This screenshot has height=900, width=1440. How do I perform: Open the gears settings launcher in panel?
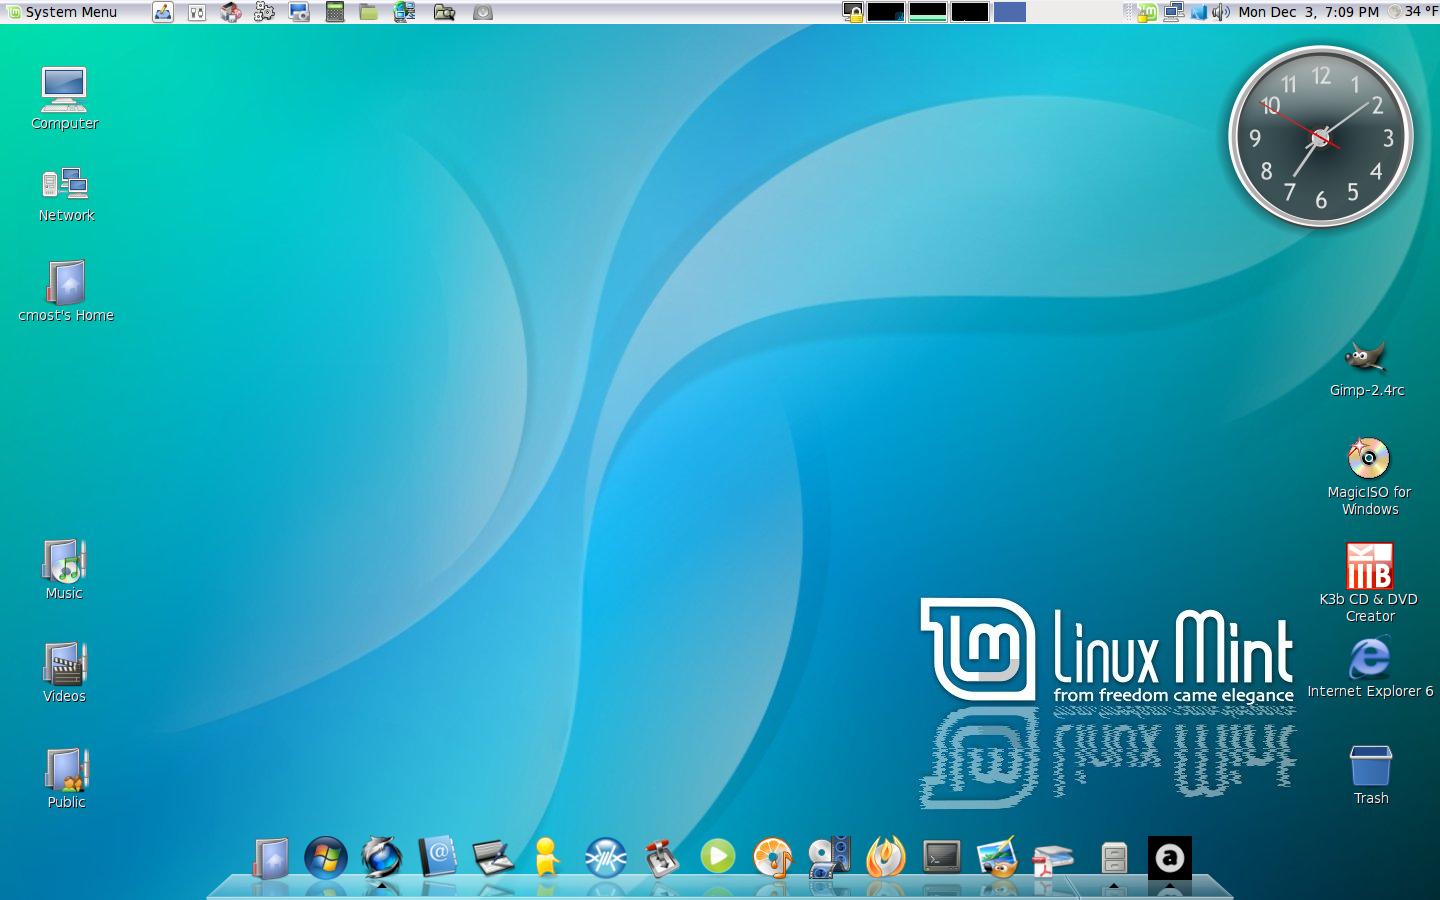coord(265,12)
